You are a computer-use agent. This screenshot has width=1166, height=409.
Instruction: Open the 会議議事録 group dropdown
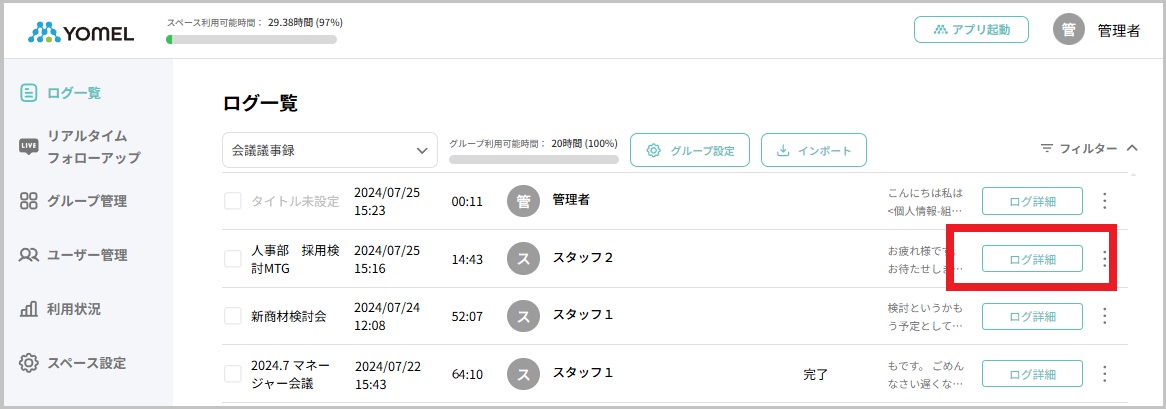329,150
